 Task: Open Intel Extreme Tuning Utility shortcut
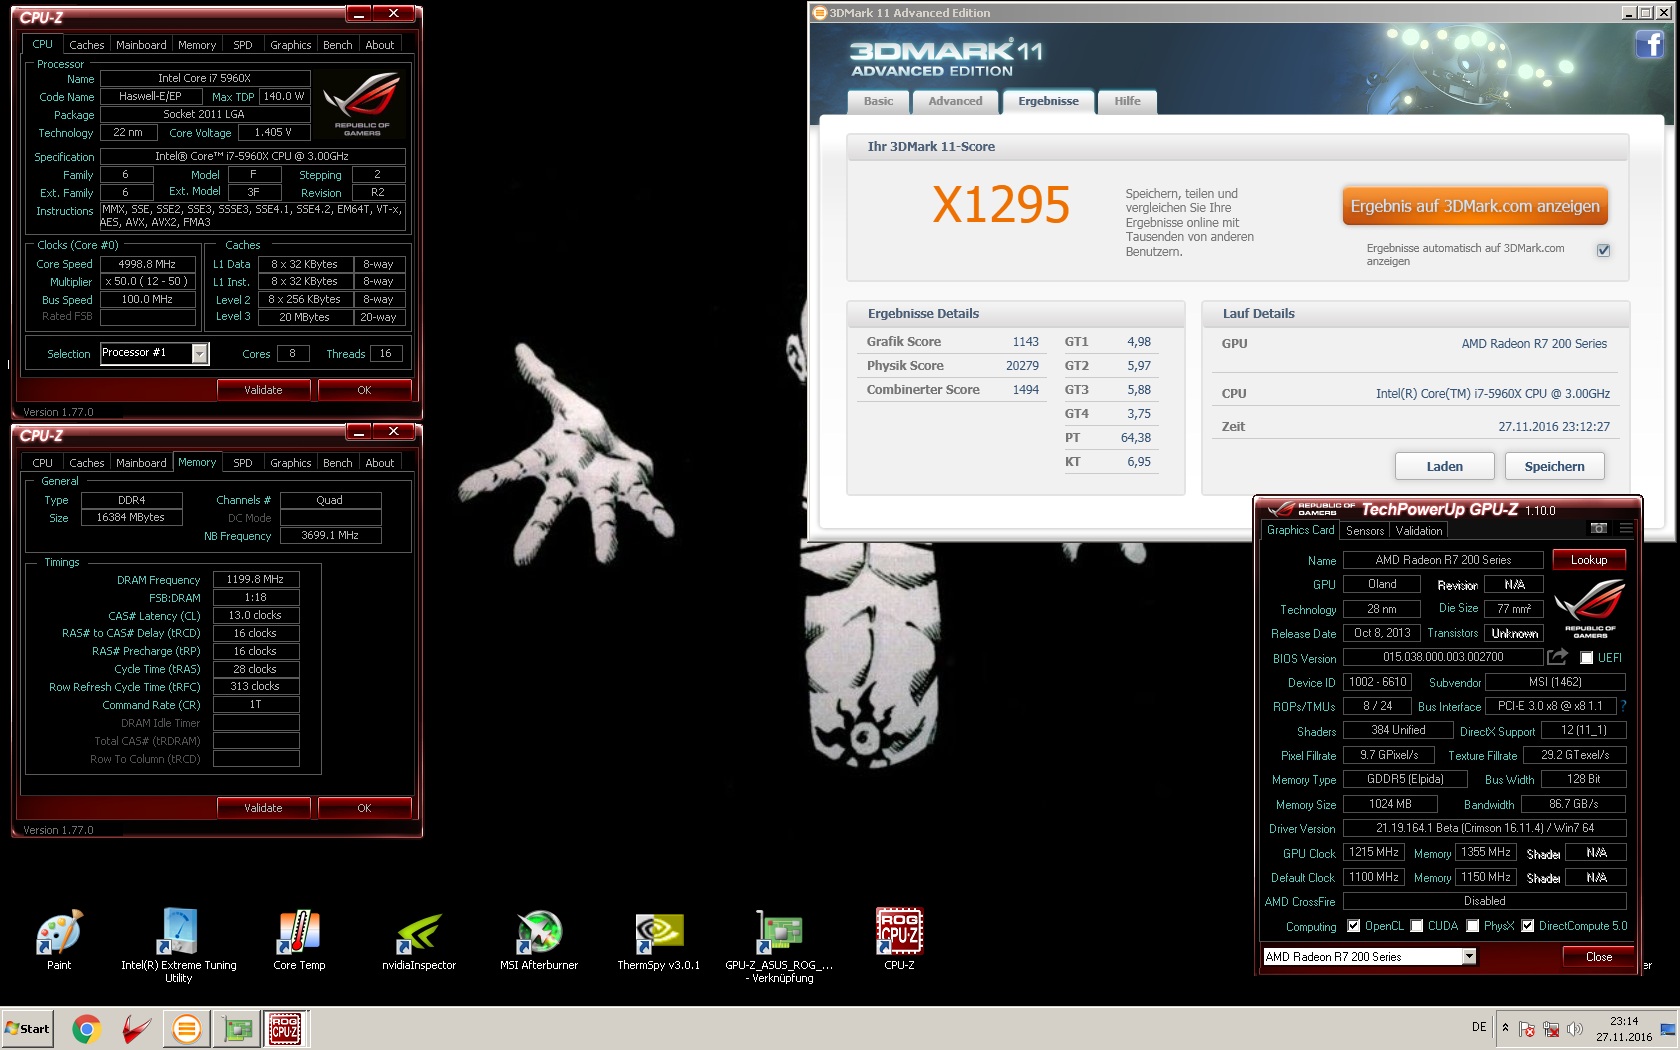coord(179,932)
